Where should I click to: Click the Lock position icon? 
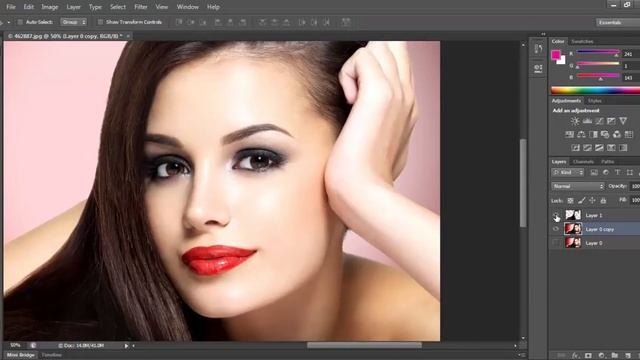click(x=592, y=200)
